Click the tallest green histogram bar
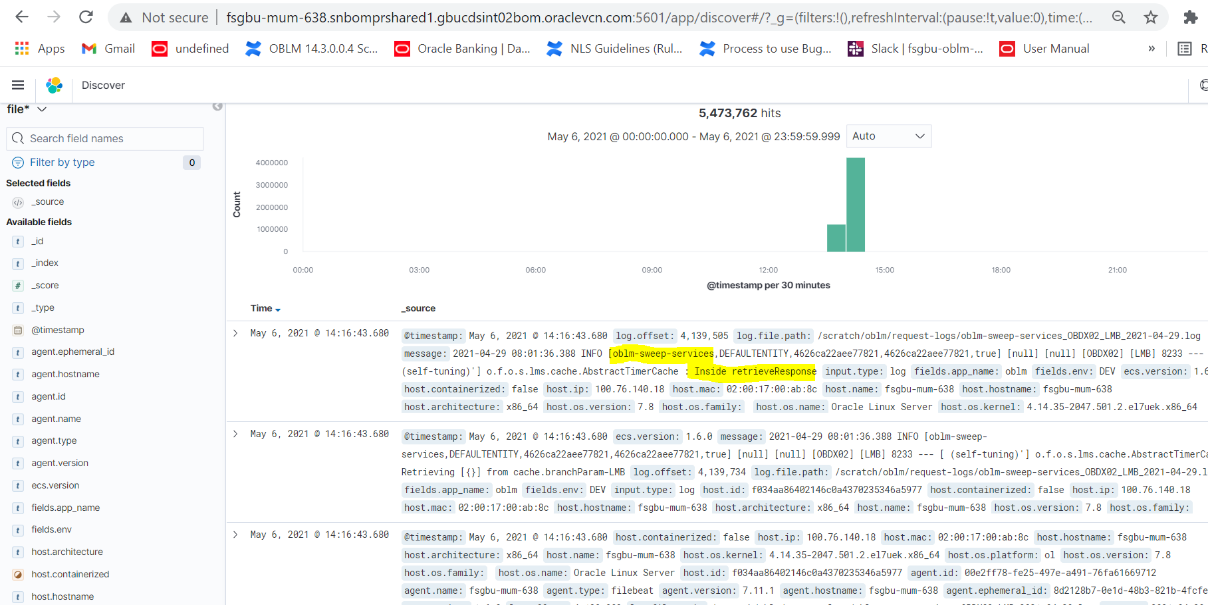This screenshot has height=605, width=1208. click(855, 204)
